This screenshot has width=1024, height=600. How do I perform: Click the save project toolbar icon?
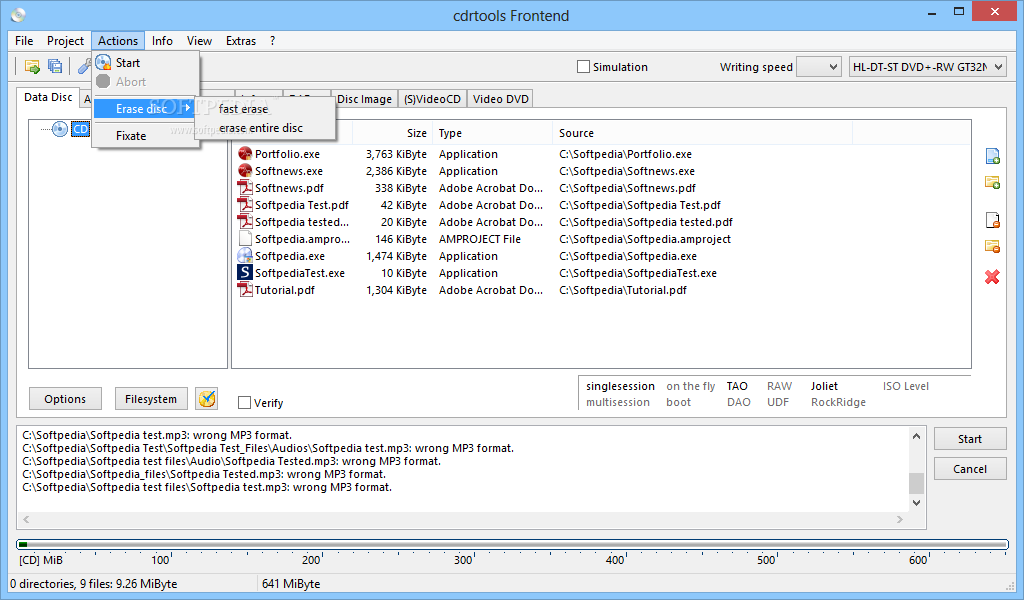55,66
